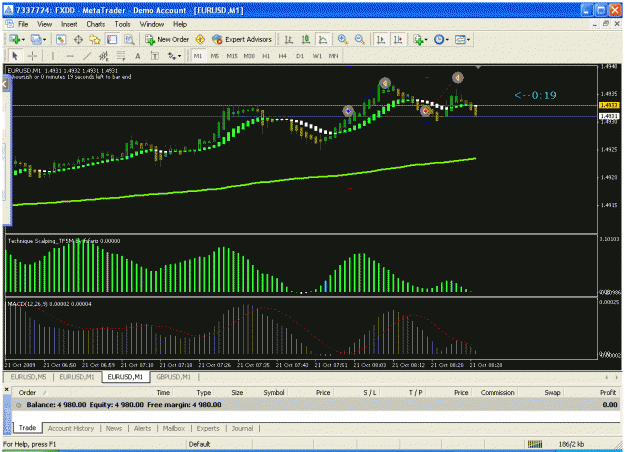The image size is (625, 452).
Task: Open the Periods clock icon
Action: point(439,39)
